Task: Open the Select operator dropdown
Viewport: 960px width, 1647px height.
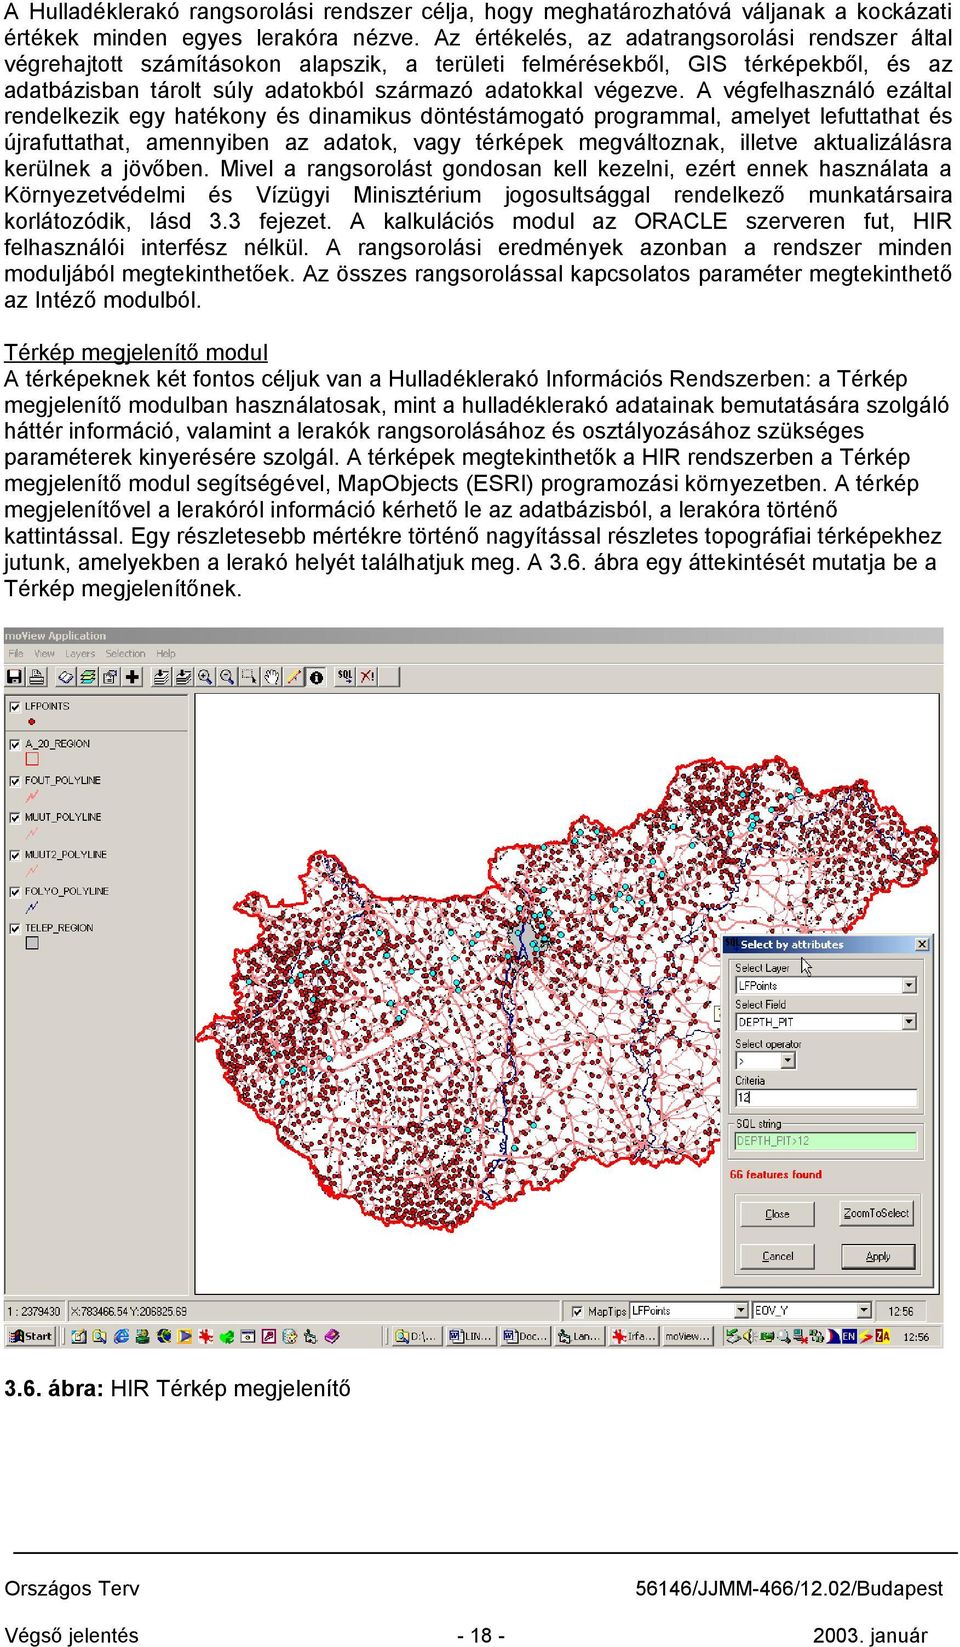Action: coord(788,1061)
